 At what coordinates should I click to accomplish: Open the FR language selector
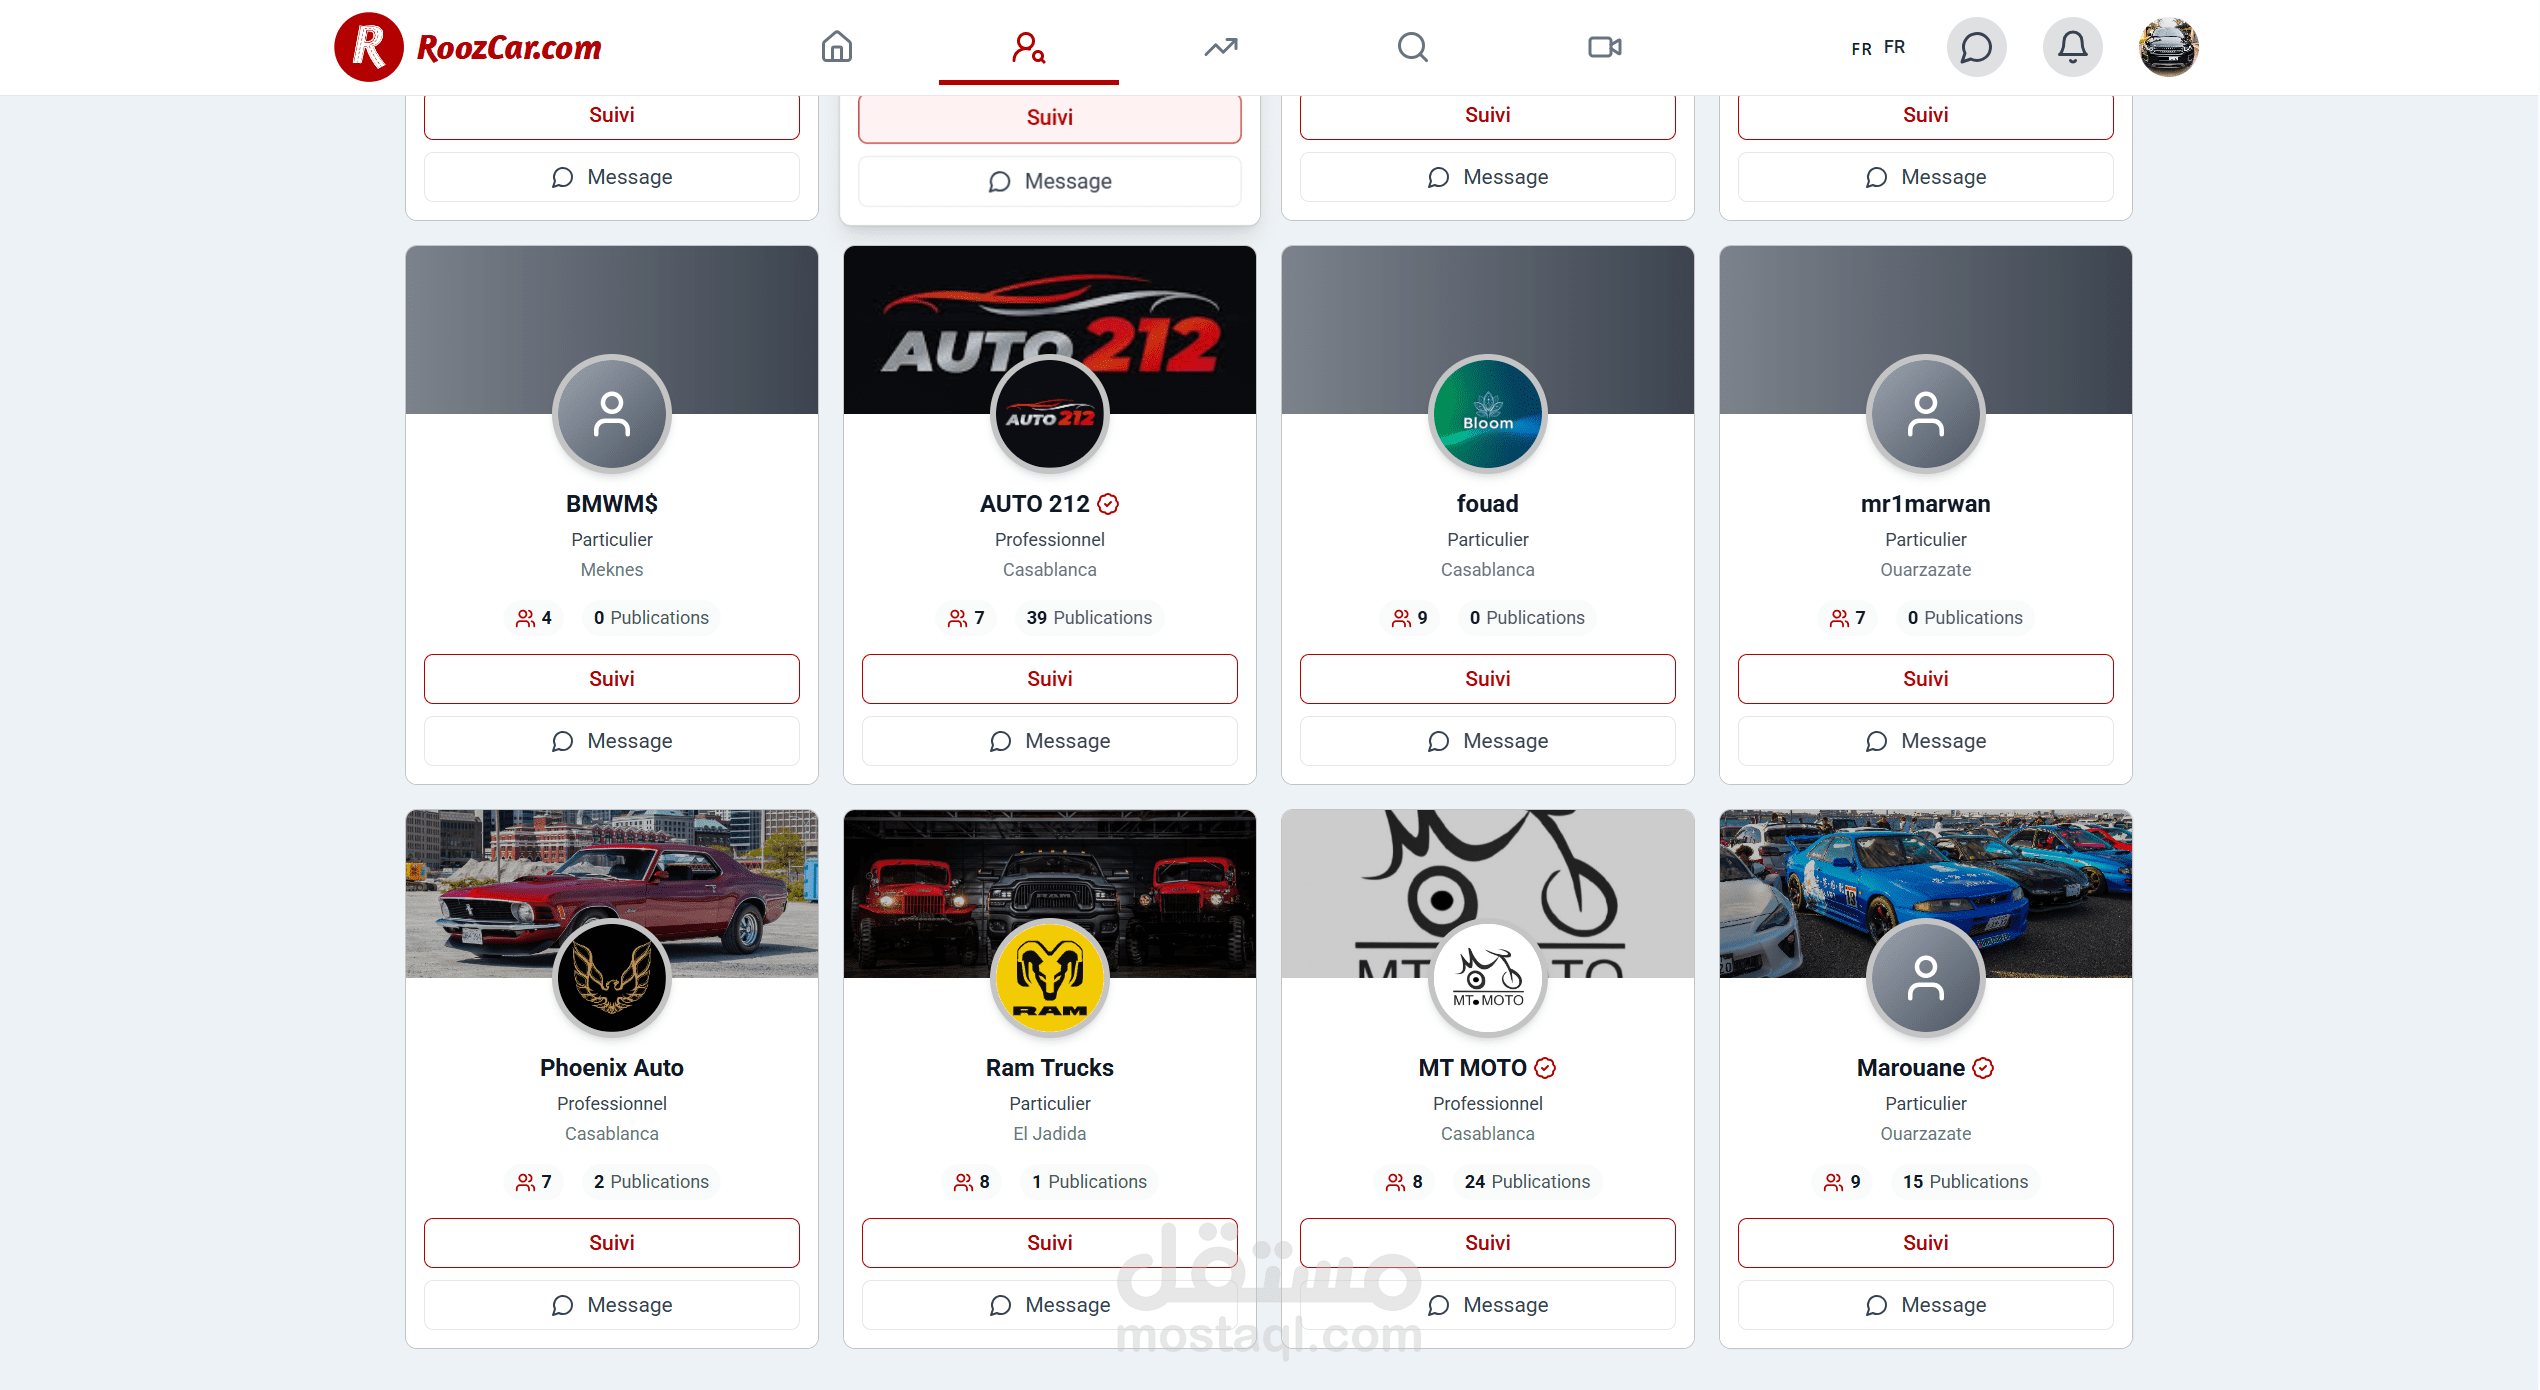[1878, 47]
